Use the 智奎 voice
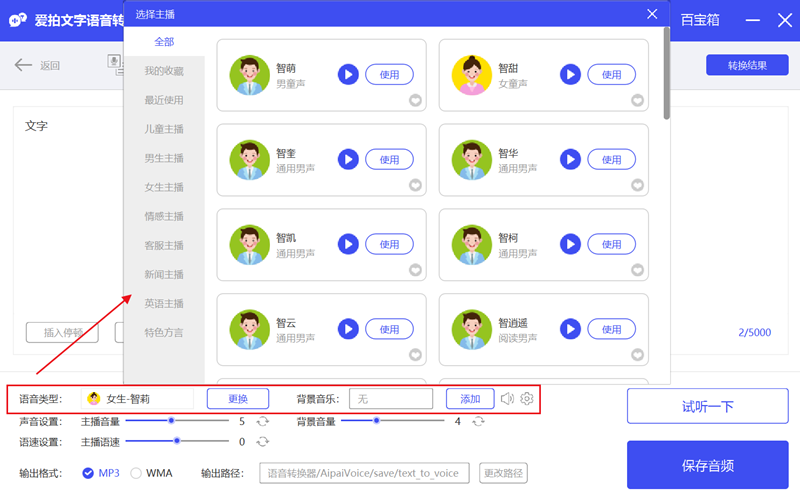This screenshot has width=800, height=502. [389, 159]
